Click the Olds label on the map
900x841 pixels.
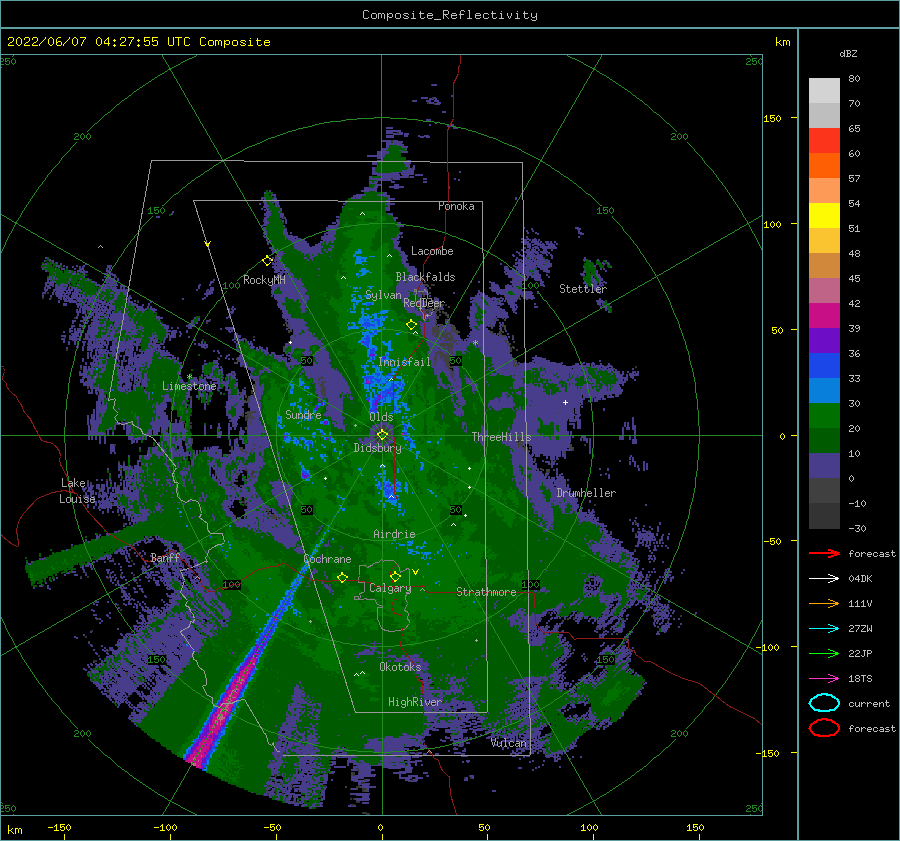[x=381, y=417]
